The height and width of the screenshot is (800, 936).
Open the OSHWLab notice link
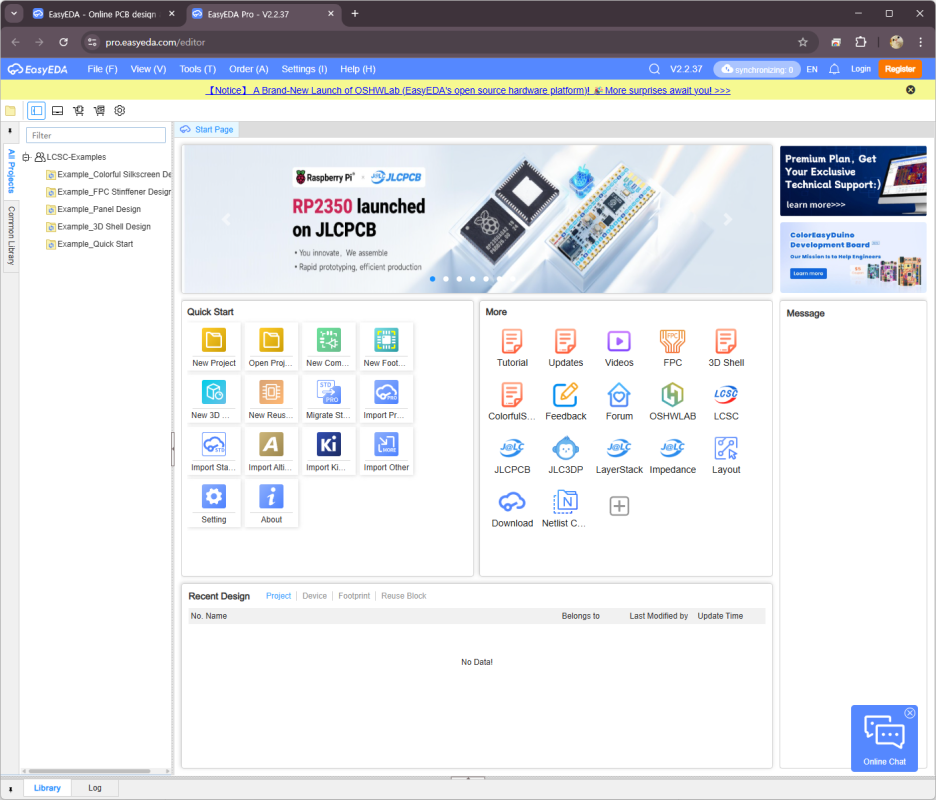[467, 91]
